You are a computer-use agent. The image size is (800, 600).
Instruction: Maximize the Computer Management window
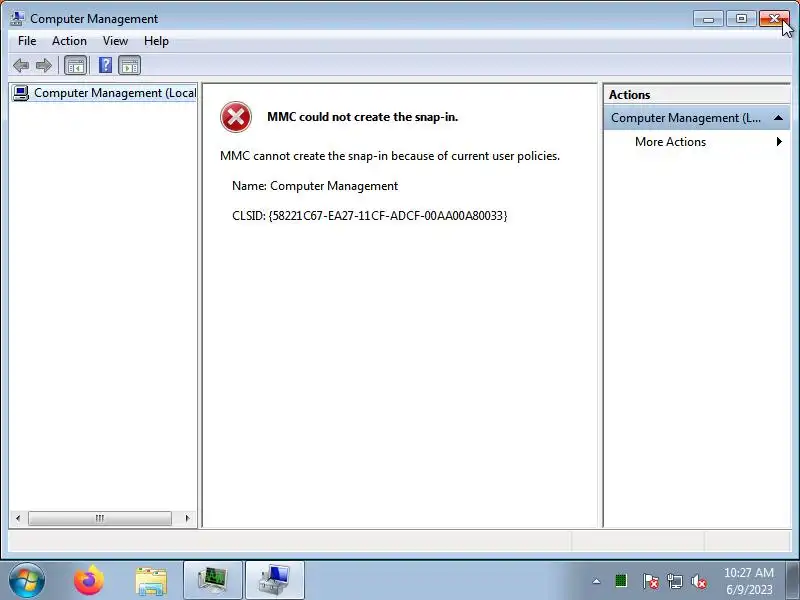pos(741,19)
